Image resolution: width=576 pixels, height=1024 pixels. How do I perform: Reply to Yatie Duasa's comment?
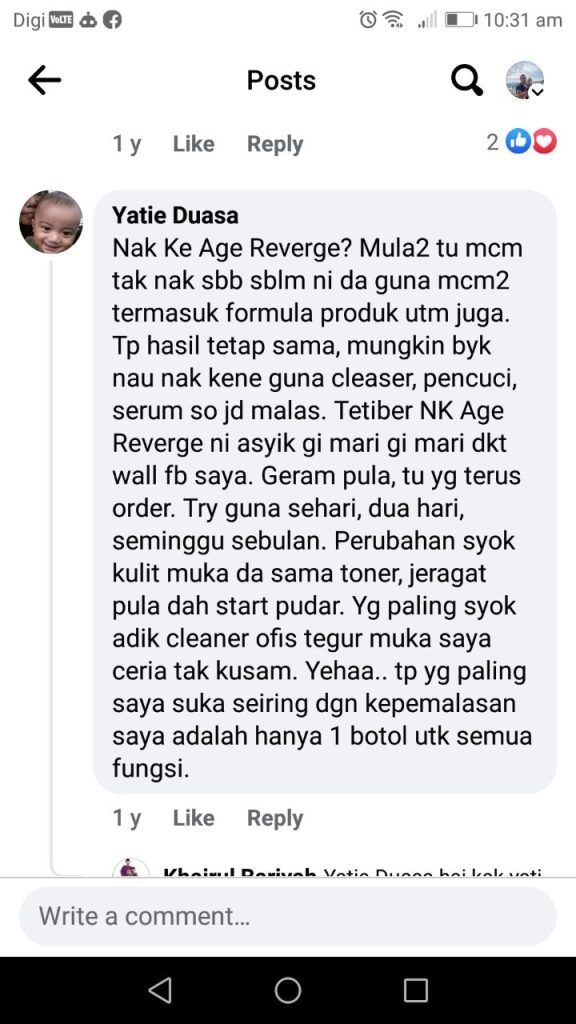[x=275, y=818]
